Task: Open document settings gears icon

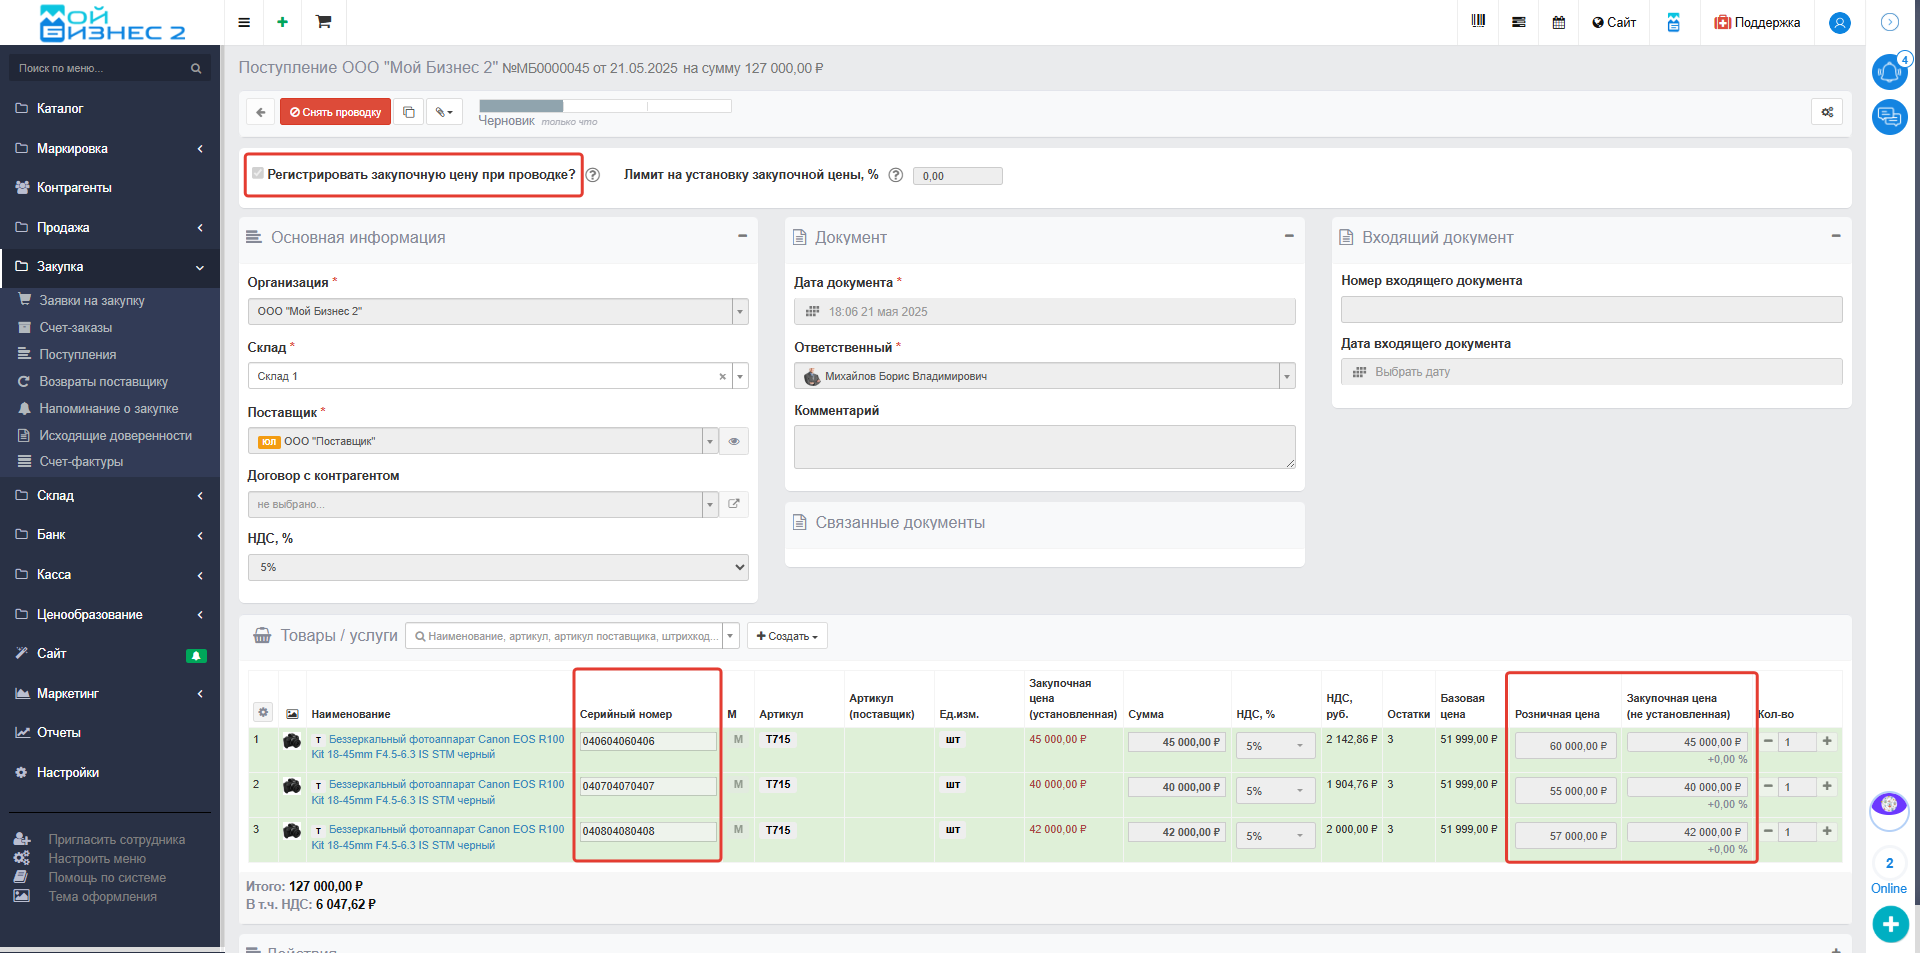Action: tap(1827, 112)
